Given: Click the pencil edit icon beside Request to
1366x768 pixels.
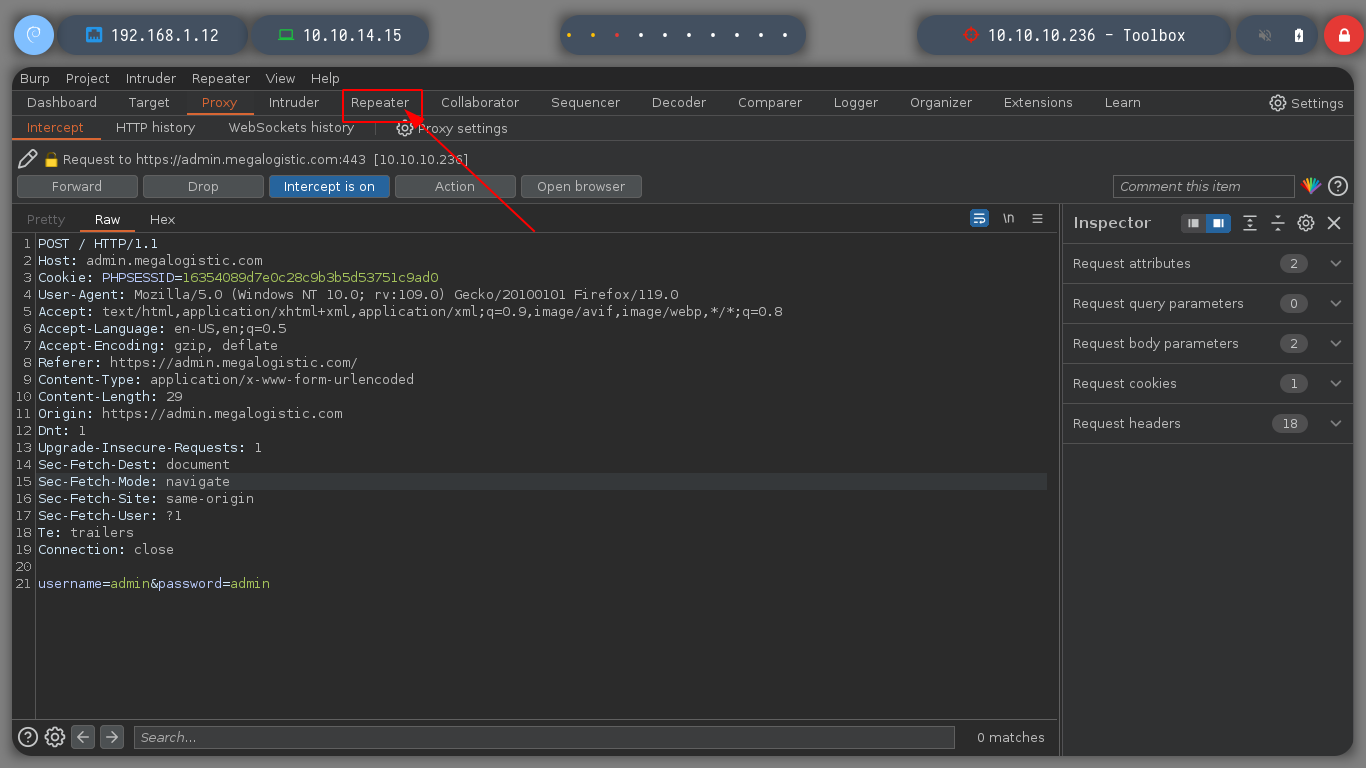Looking at the screenshot, I should (x=28, y=159).
